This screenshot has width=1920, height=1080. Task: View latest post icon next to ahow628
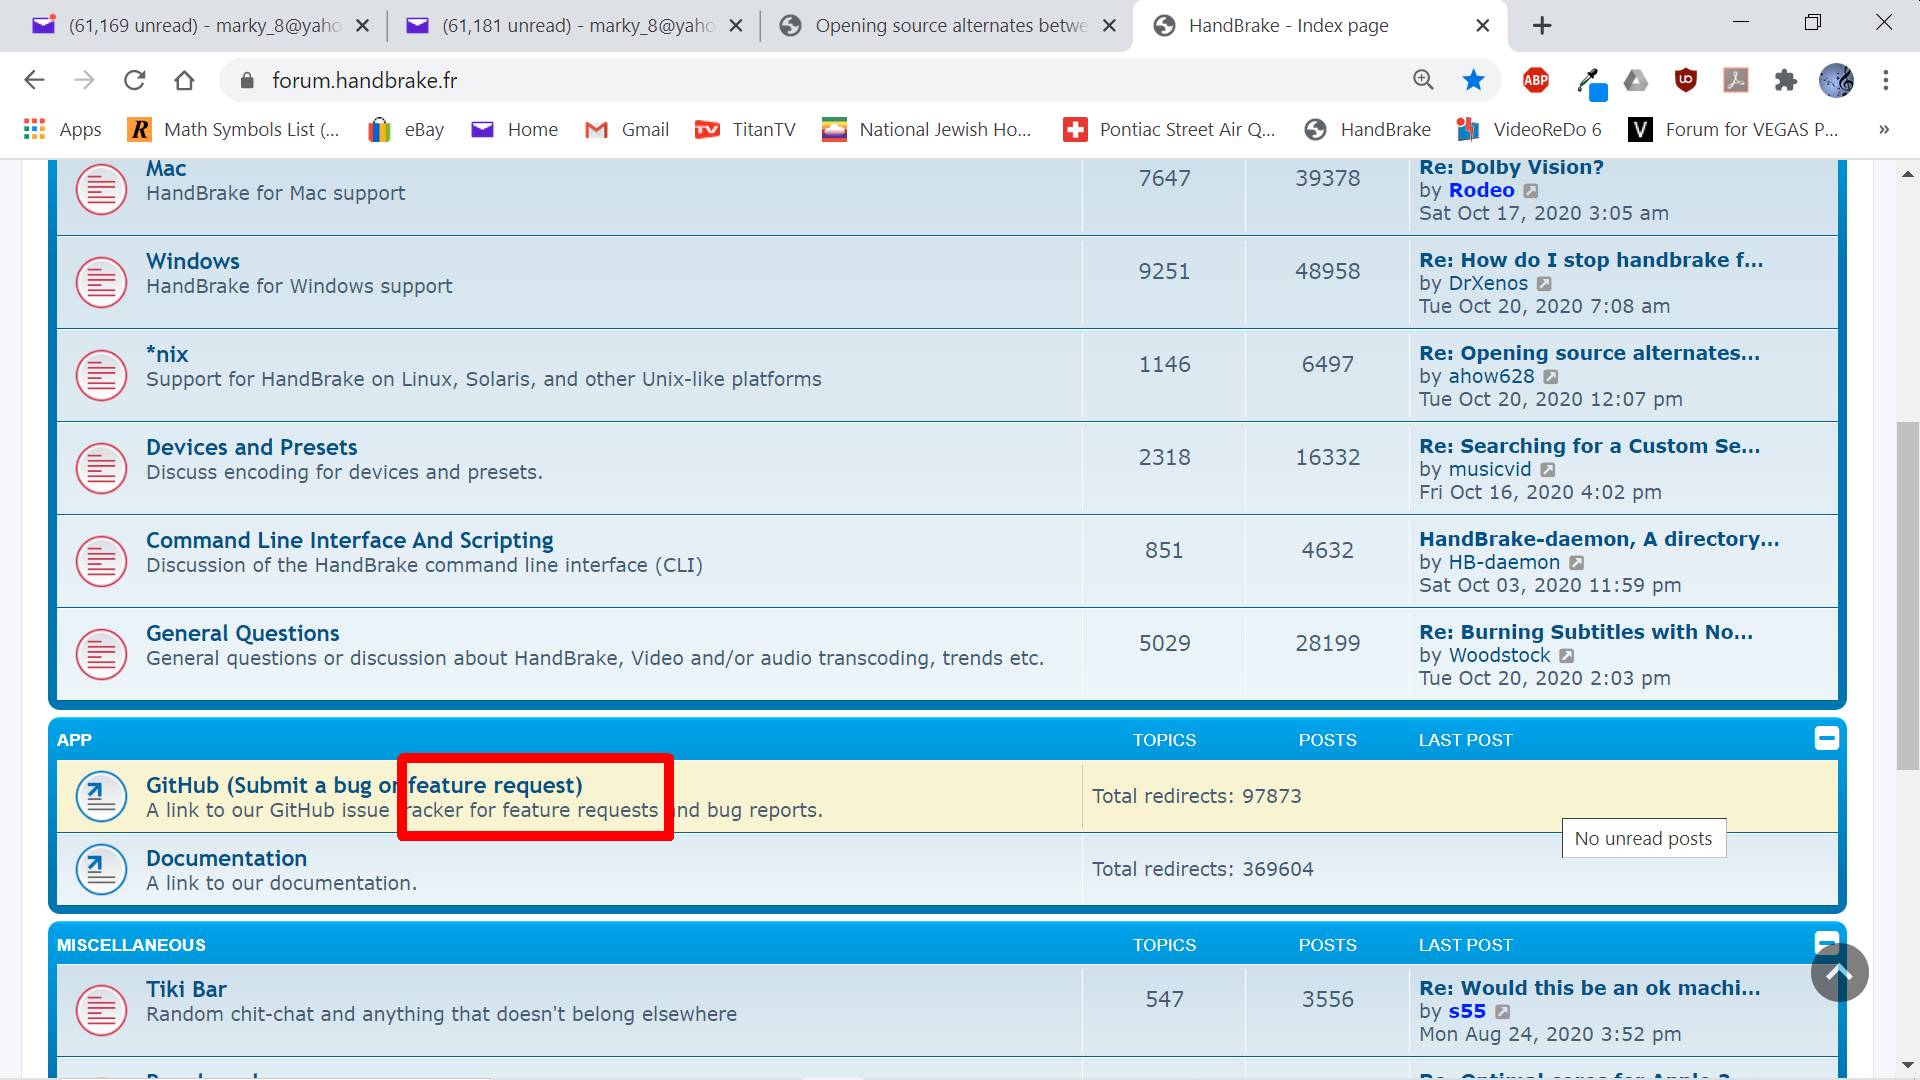click(1551, 377)
